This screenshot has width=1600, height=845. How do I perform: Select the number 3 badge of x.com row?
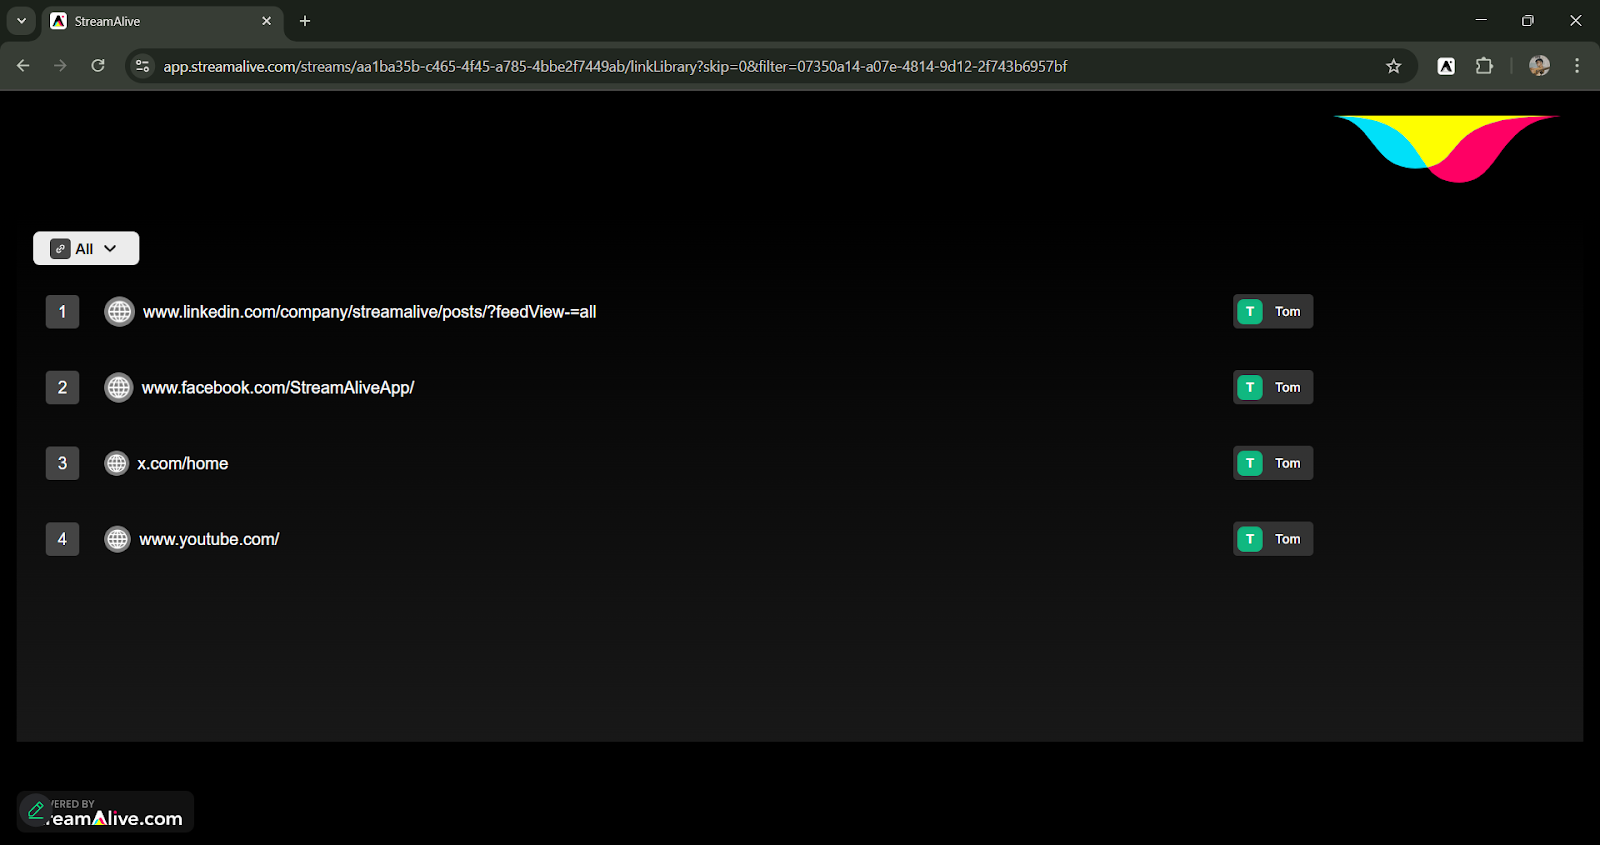click(x=62, y=463)
